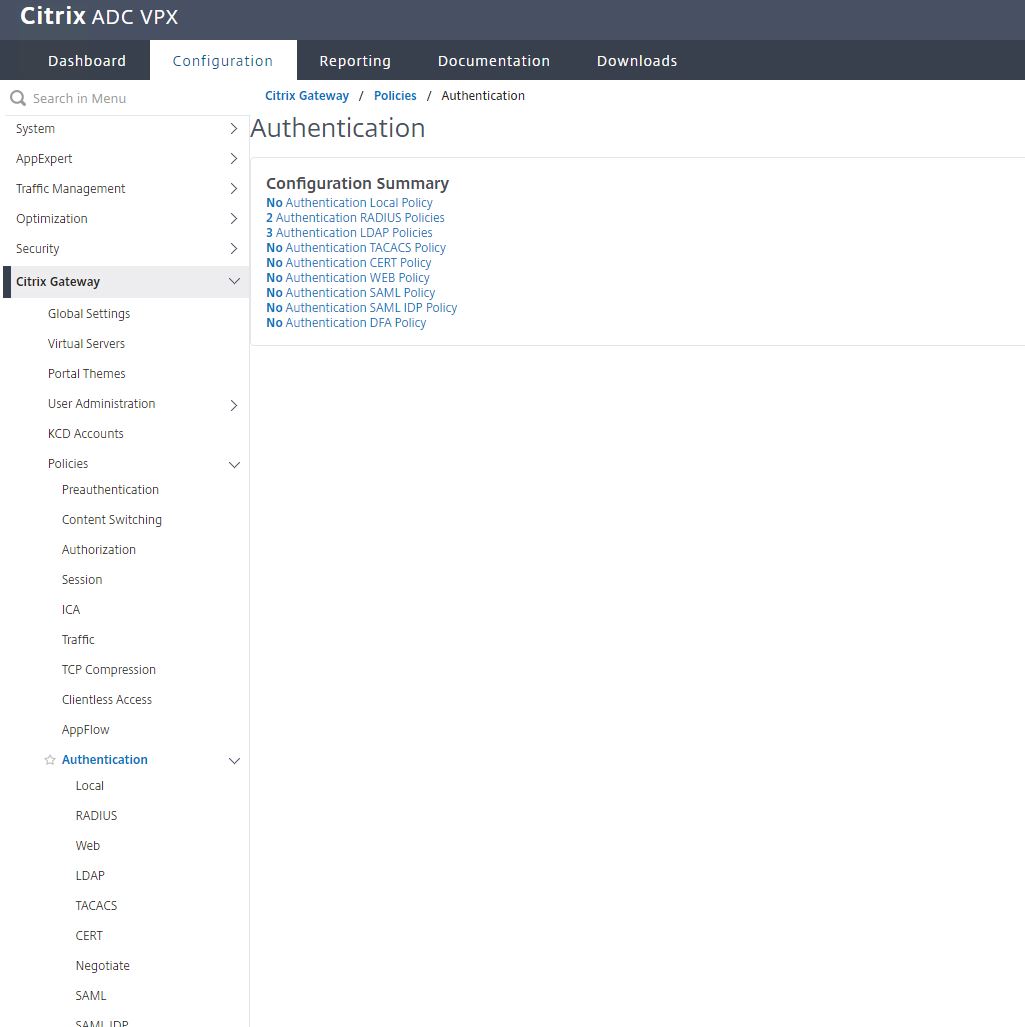Open TCP Compression policies
1025x1027 pixels.
coord(109,670)
